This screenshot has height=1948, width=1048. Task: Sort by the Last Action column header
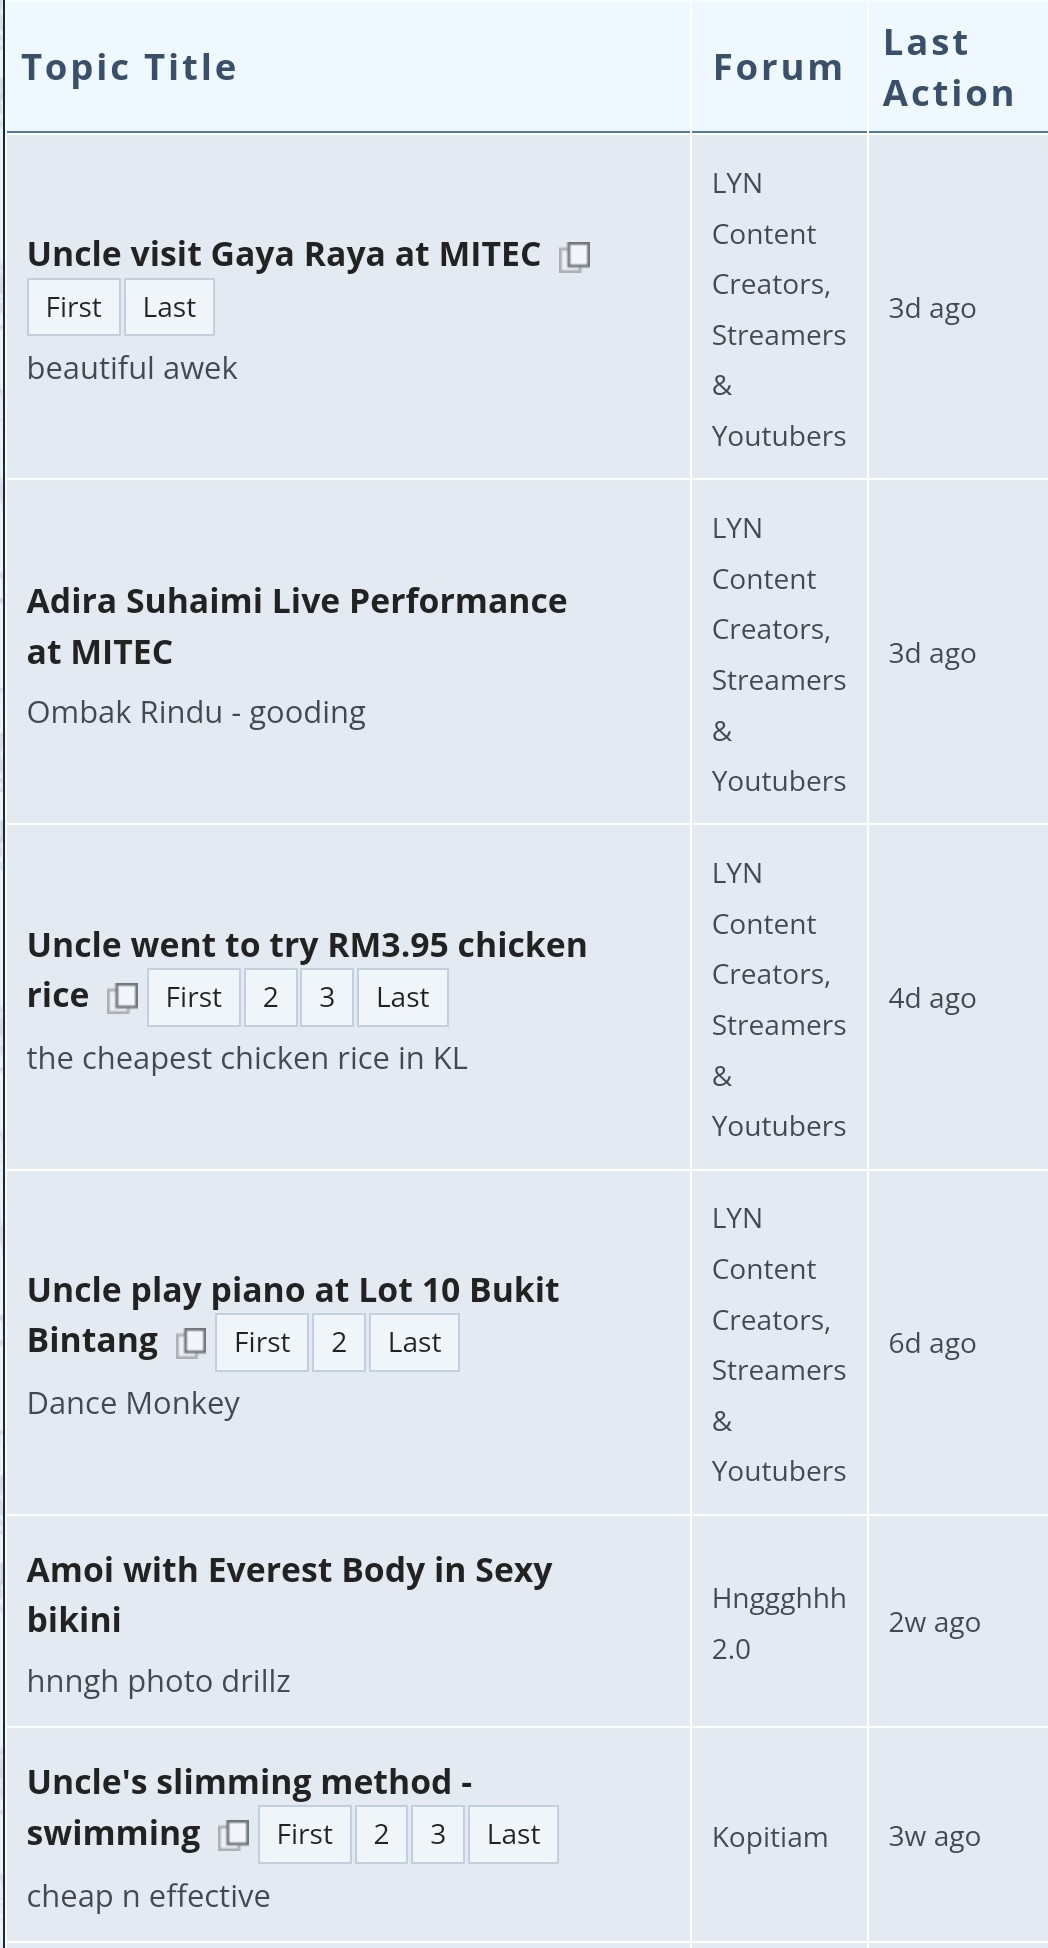coord(949,68)
